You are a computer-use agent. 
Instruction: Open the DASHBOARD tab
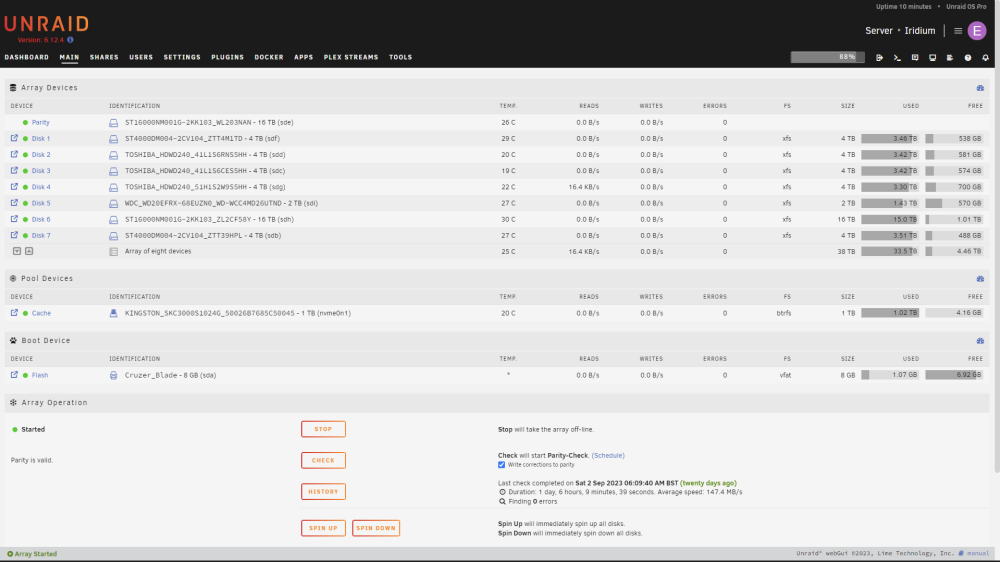[27, 57]
